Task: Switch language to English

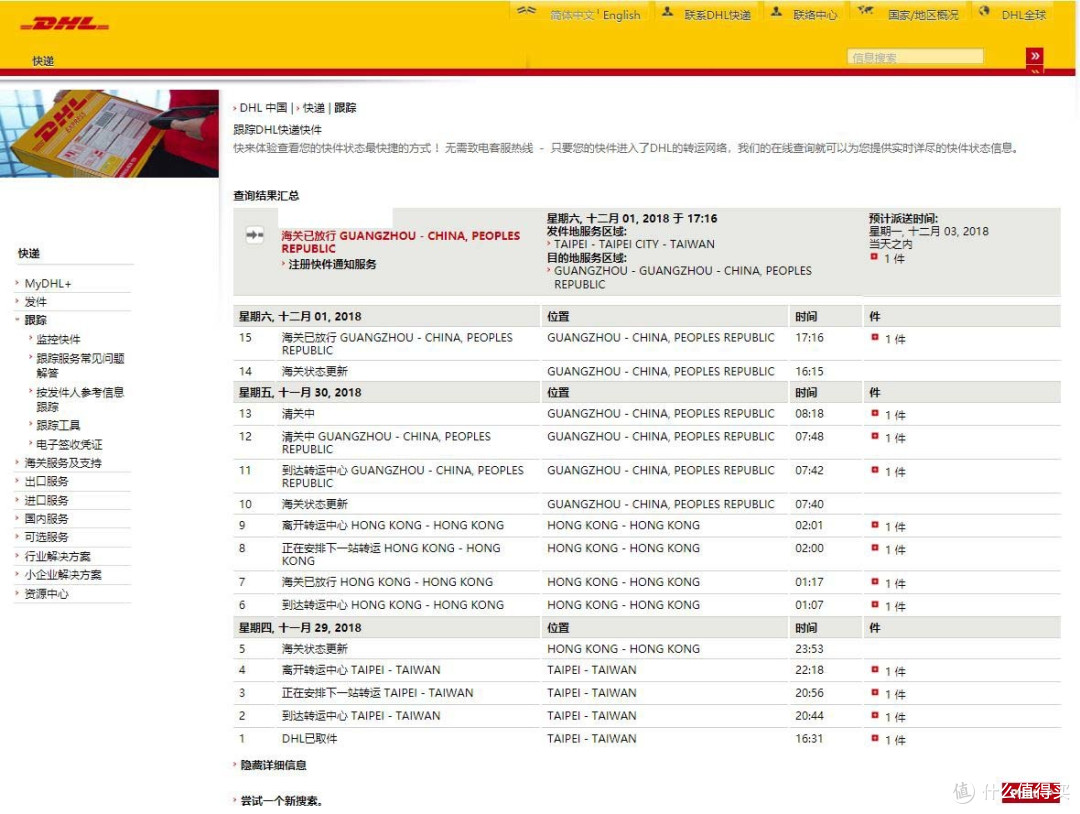Action: [621, 15]
